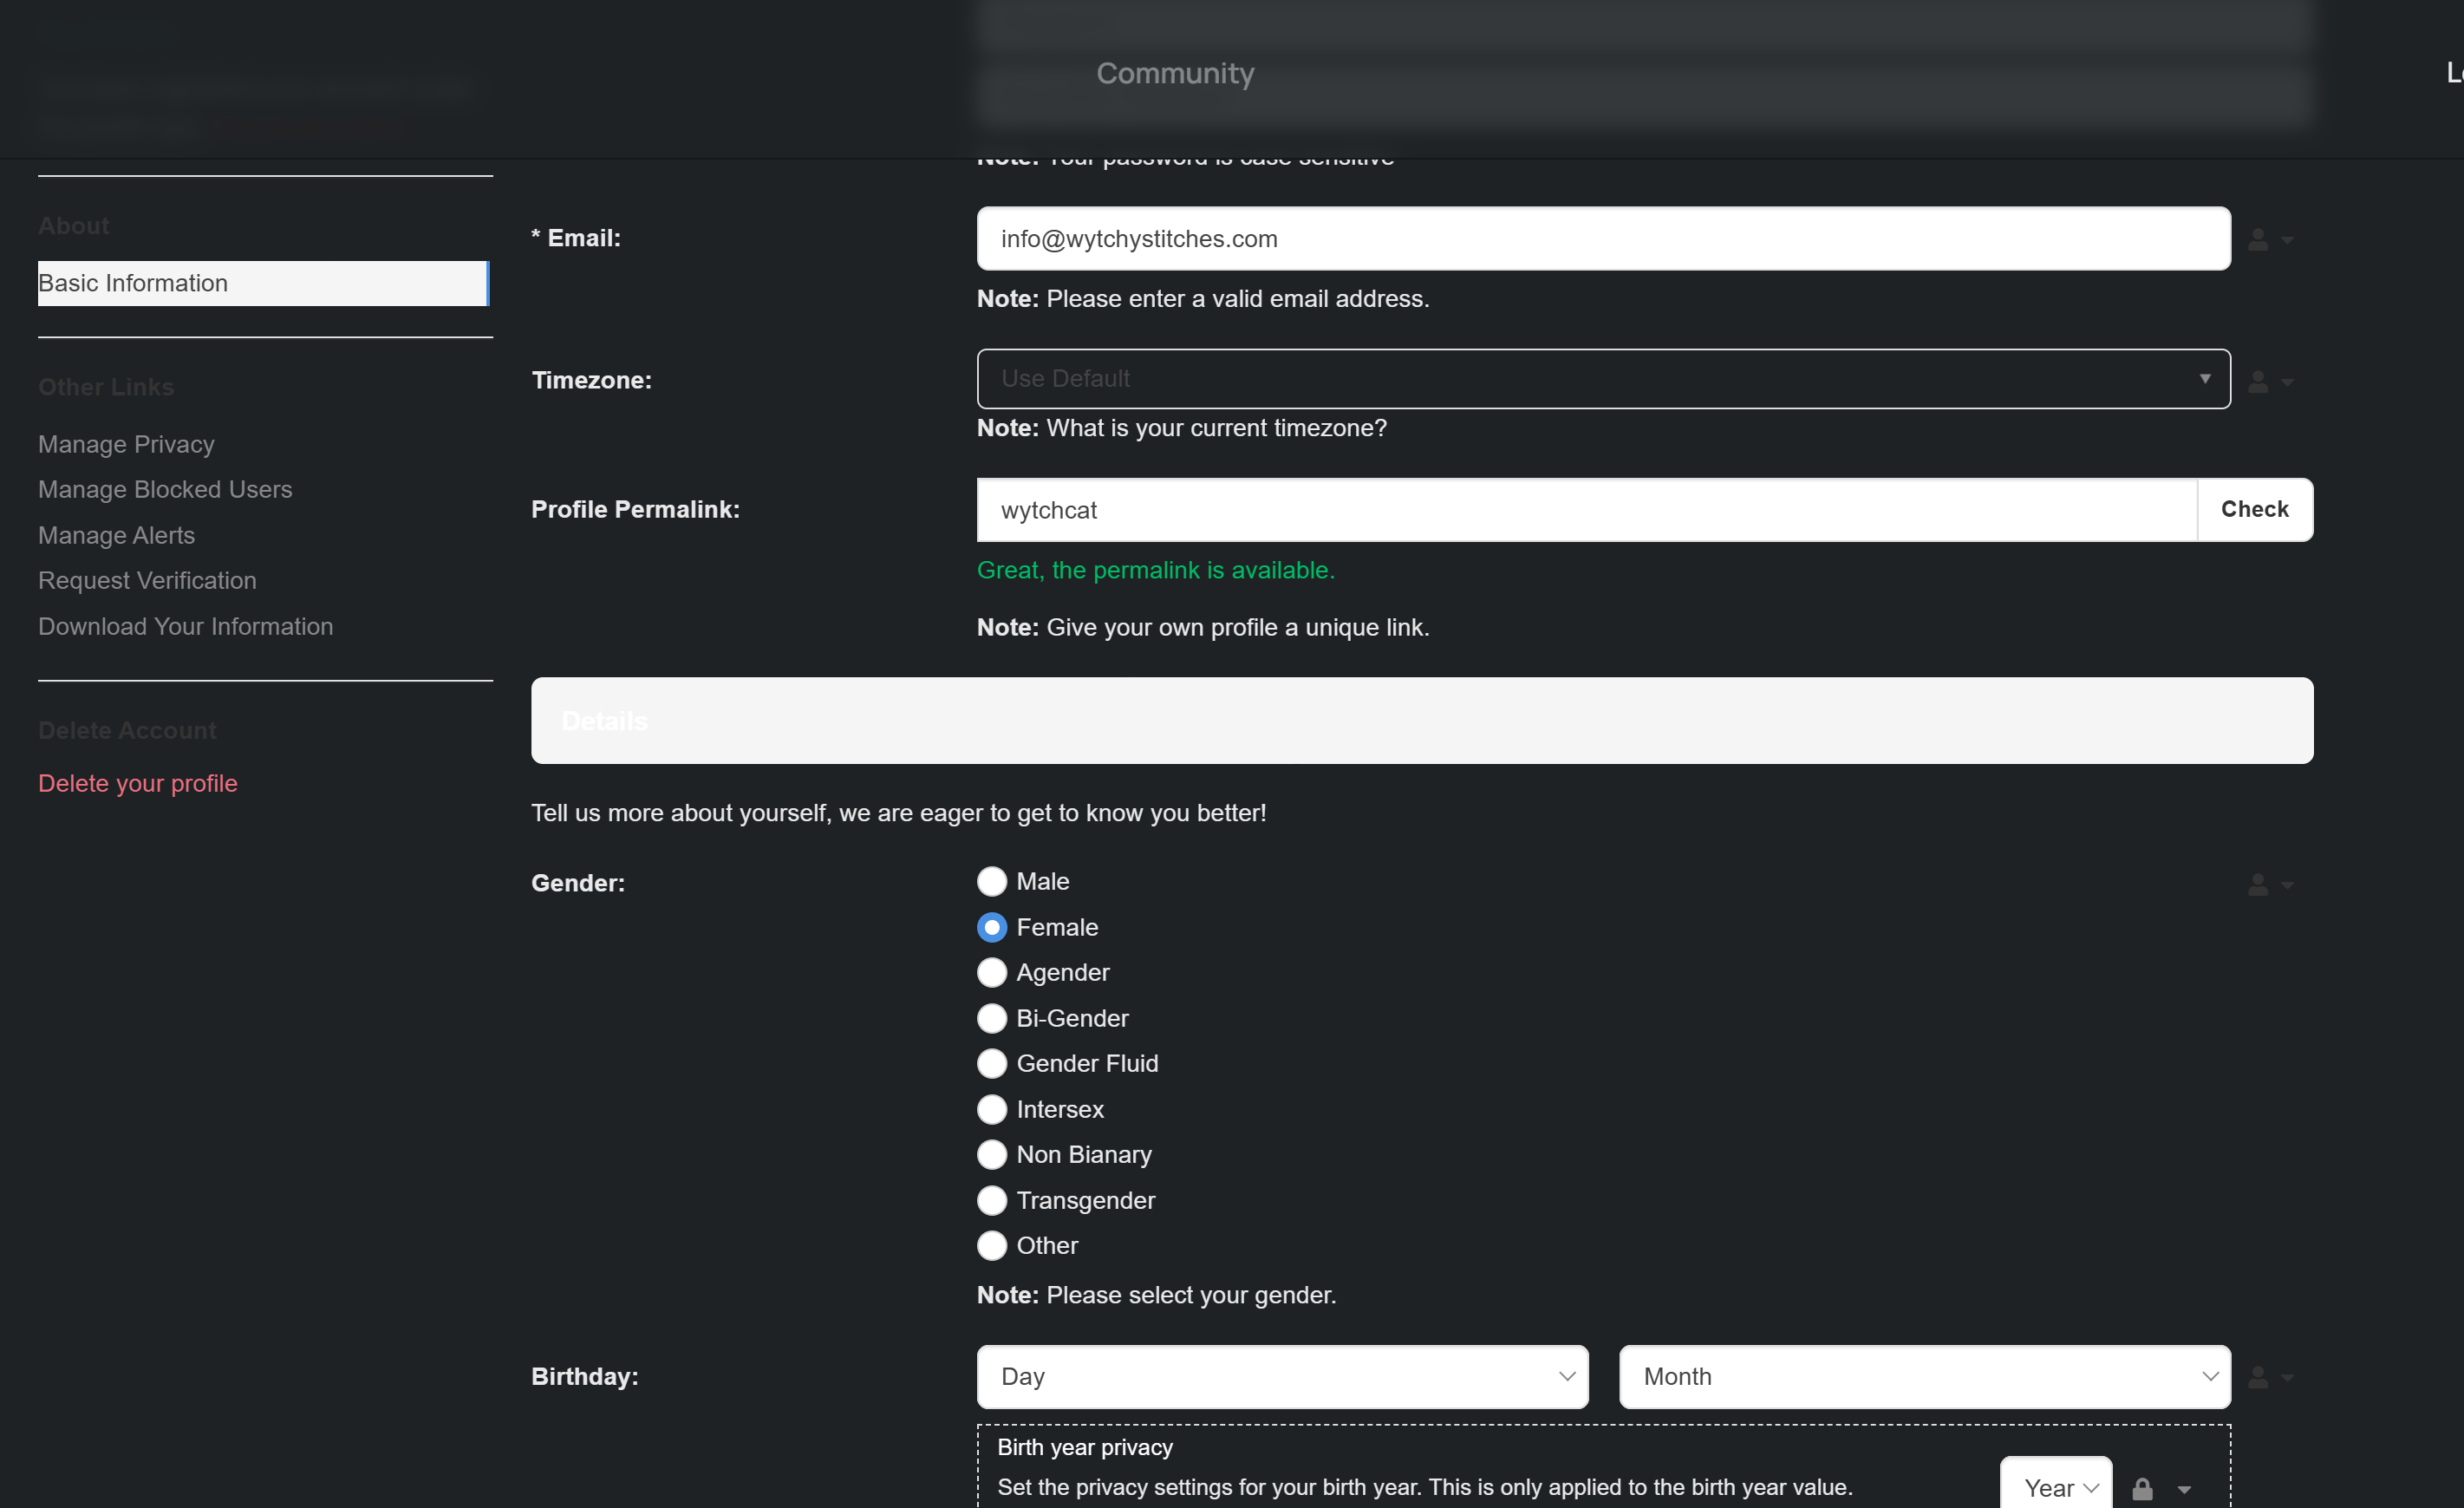Open the birthday Month dropdown
Screen dimensions: 2464x1508
click(x=1924, y=1377)
